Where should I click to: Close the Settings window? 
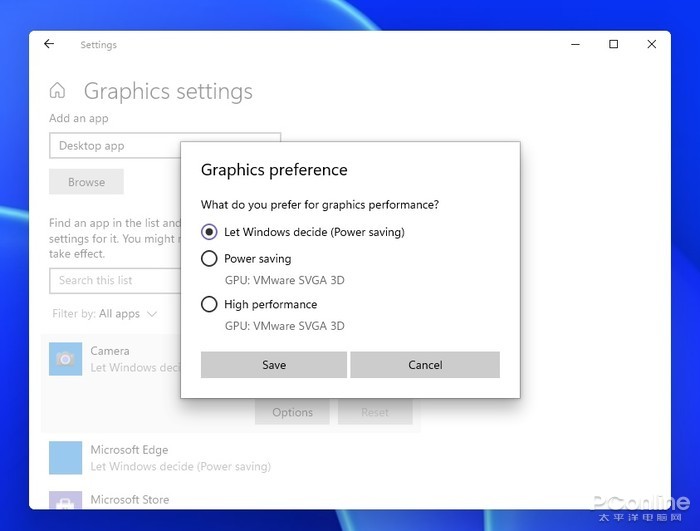(651, 44)
